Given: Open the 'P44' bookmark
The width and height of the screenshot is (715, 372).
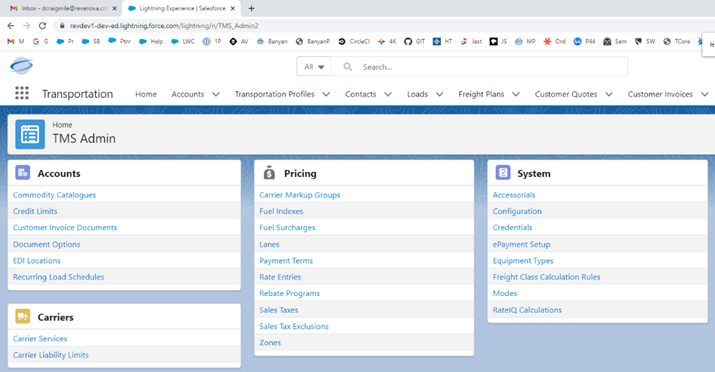Looking at the screenshot, I should [x=585, y=41].
